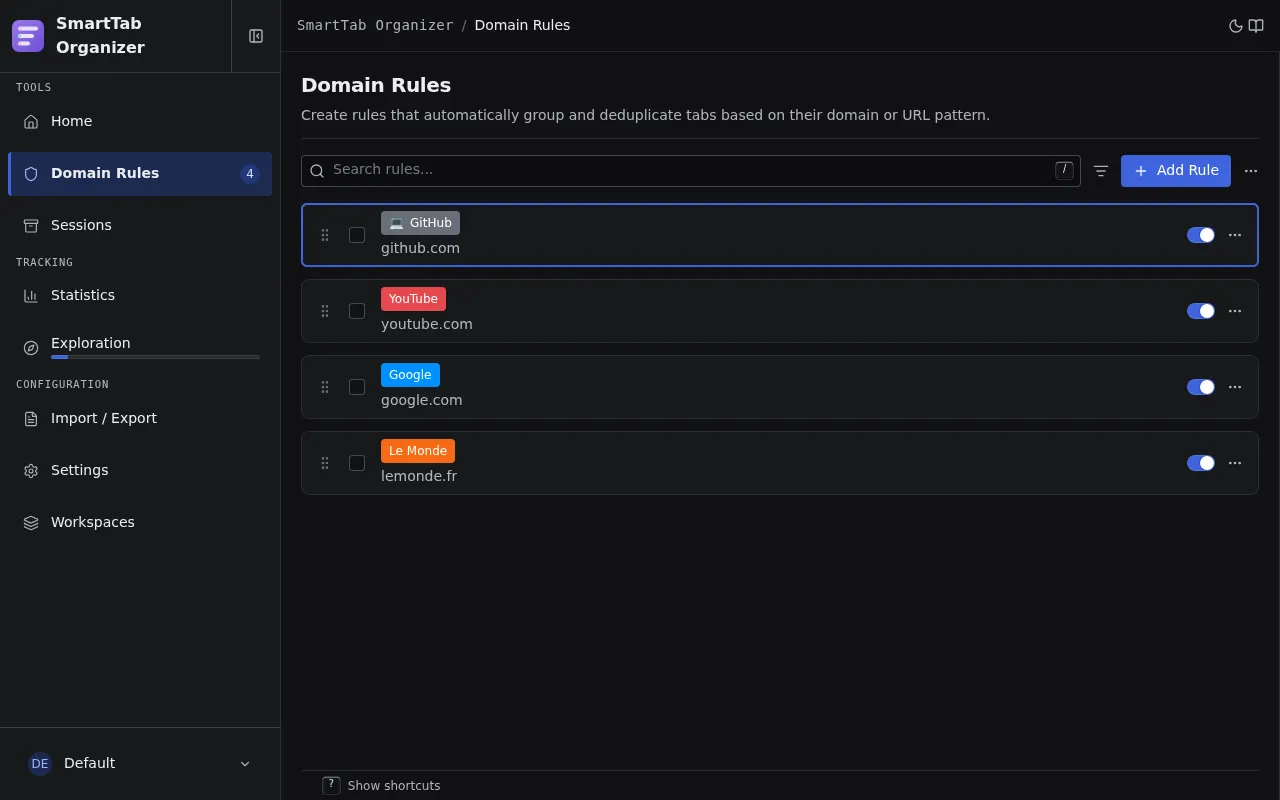Open filter options icon

pos(1101,171)
